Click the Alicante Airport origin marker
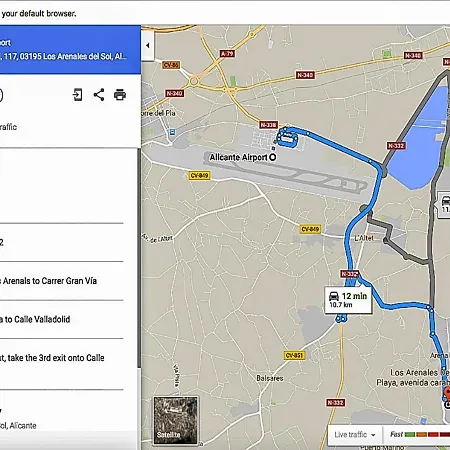Viewport: 450px width, 450px height. tap(273, 157)
